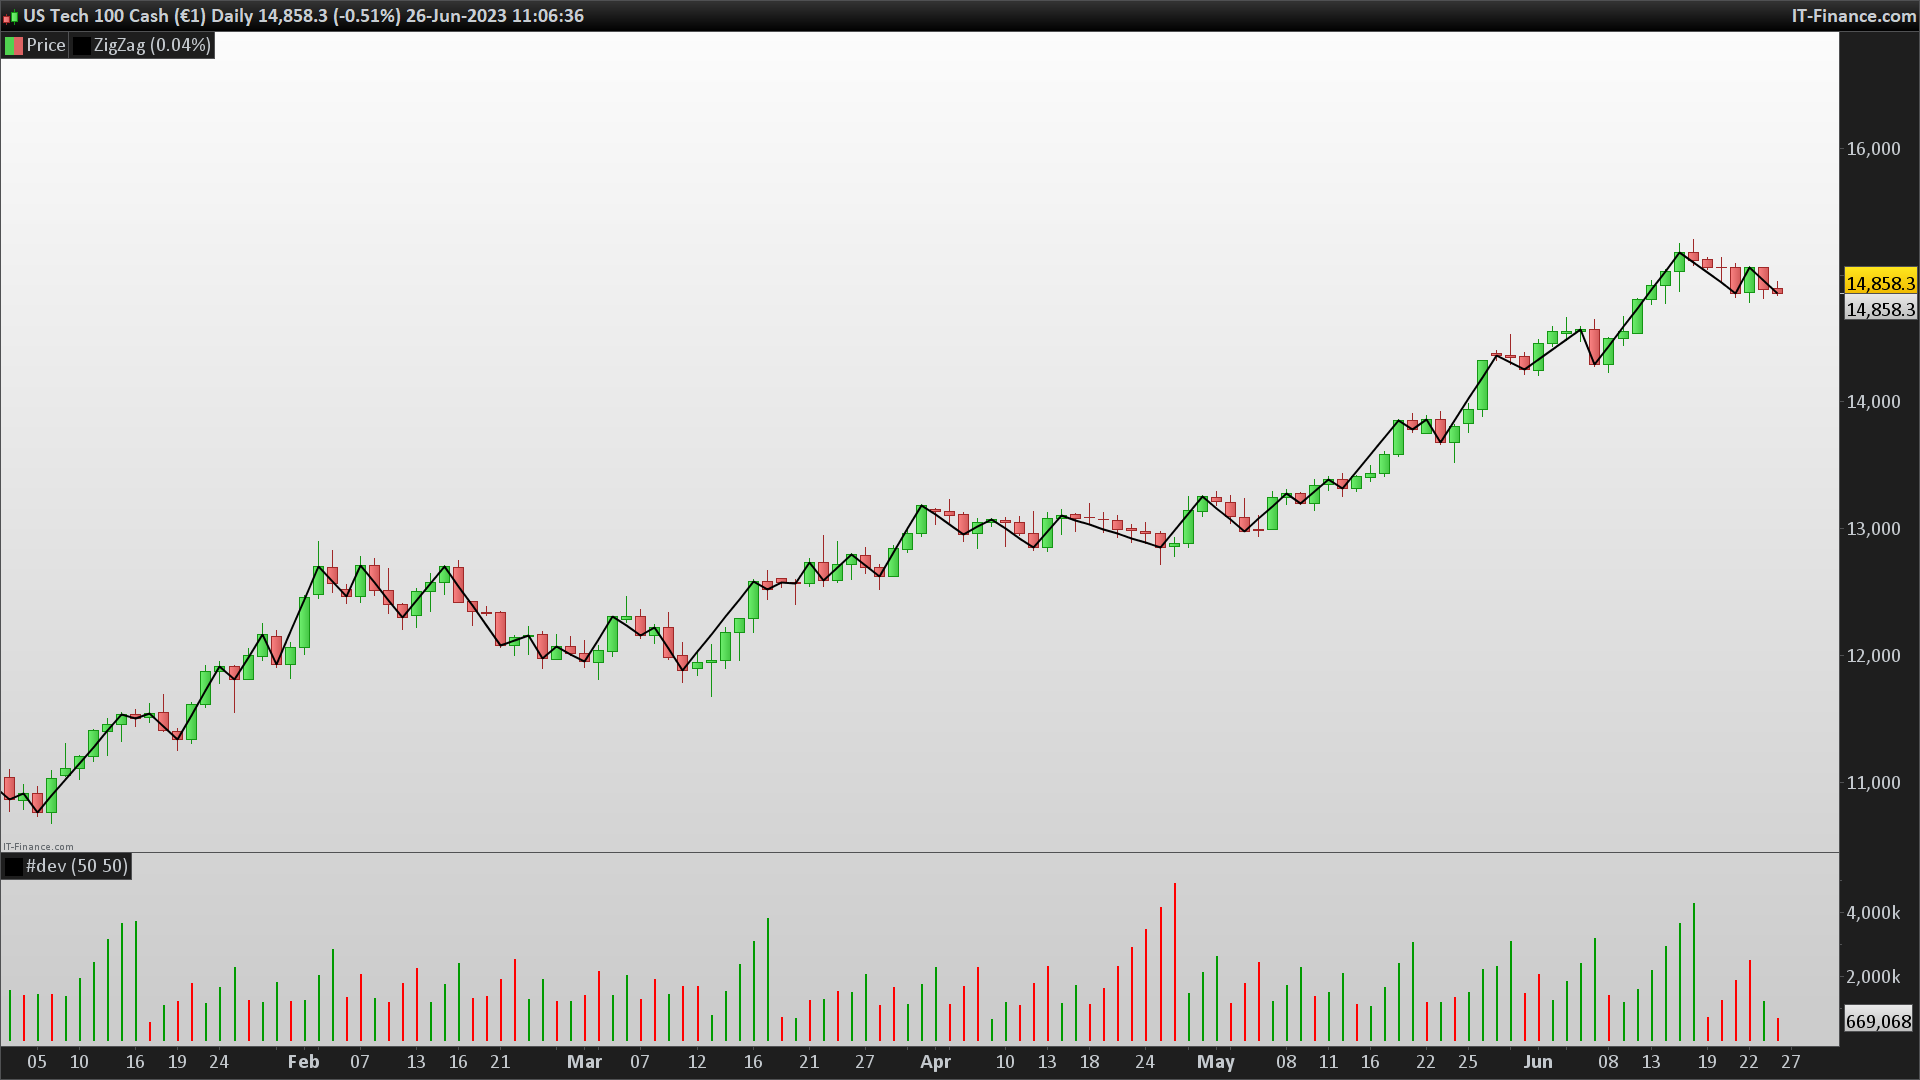Viewport: 1920px width, 1080px height.
Task: Open the ZigZag (0.04%) indicator label
Action: [152, 45]
